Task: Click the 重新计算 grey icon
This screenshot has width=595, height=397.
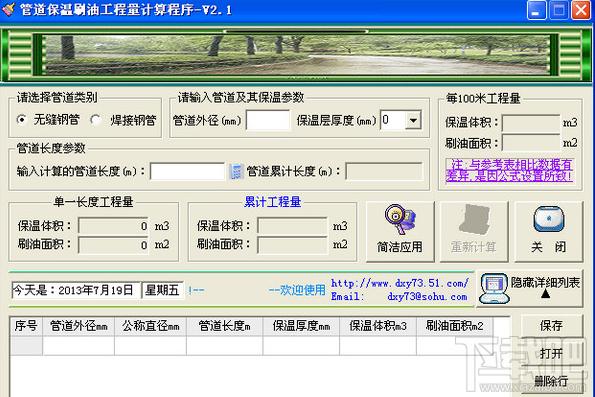Action: click(474, 219)
